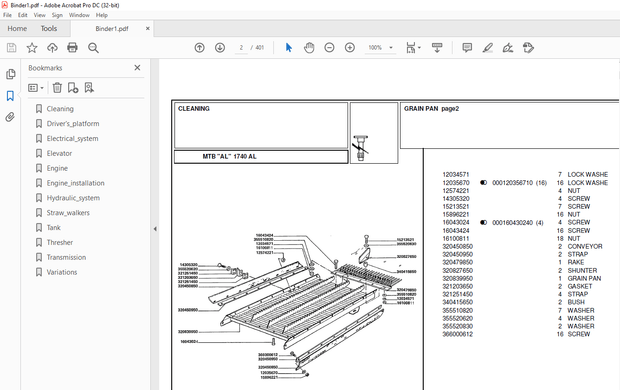Click the GRAIN PAN part name

(584, 278)
